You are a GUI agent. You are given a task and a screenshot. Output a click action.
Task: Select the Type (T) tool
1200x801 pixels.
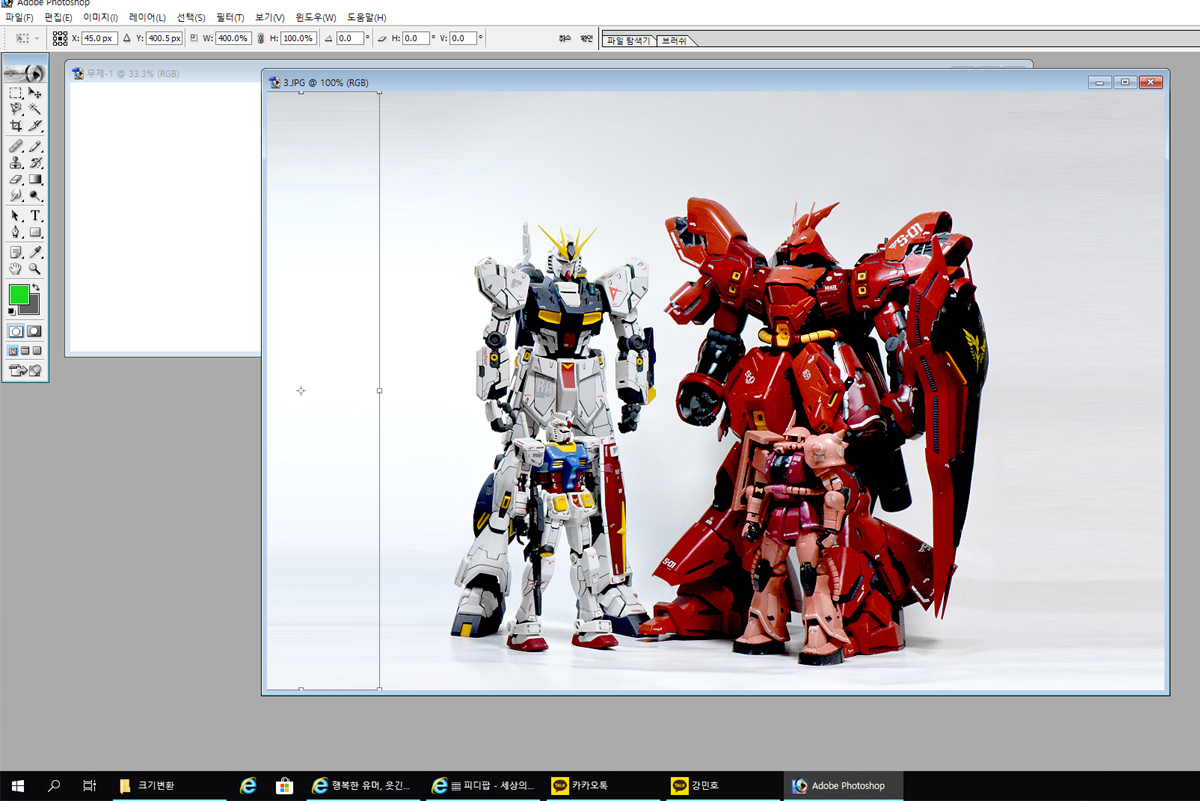click(x=35, y=215)
